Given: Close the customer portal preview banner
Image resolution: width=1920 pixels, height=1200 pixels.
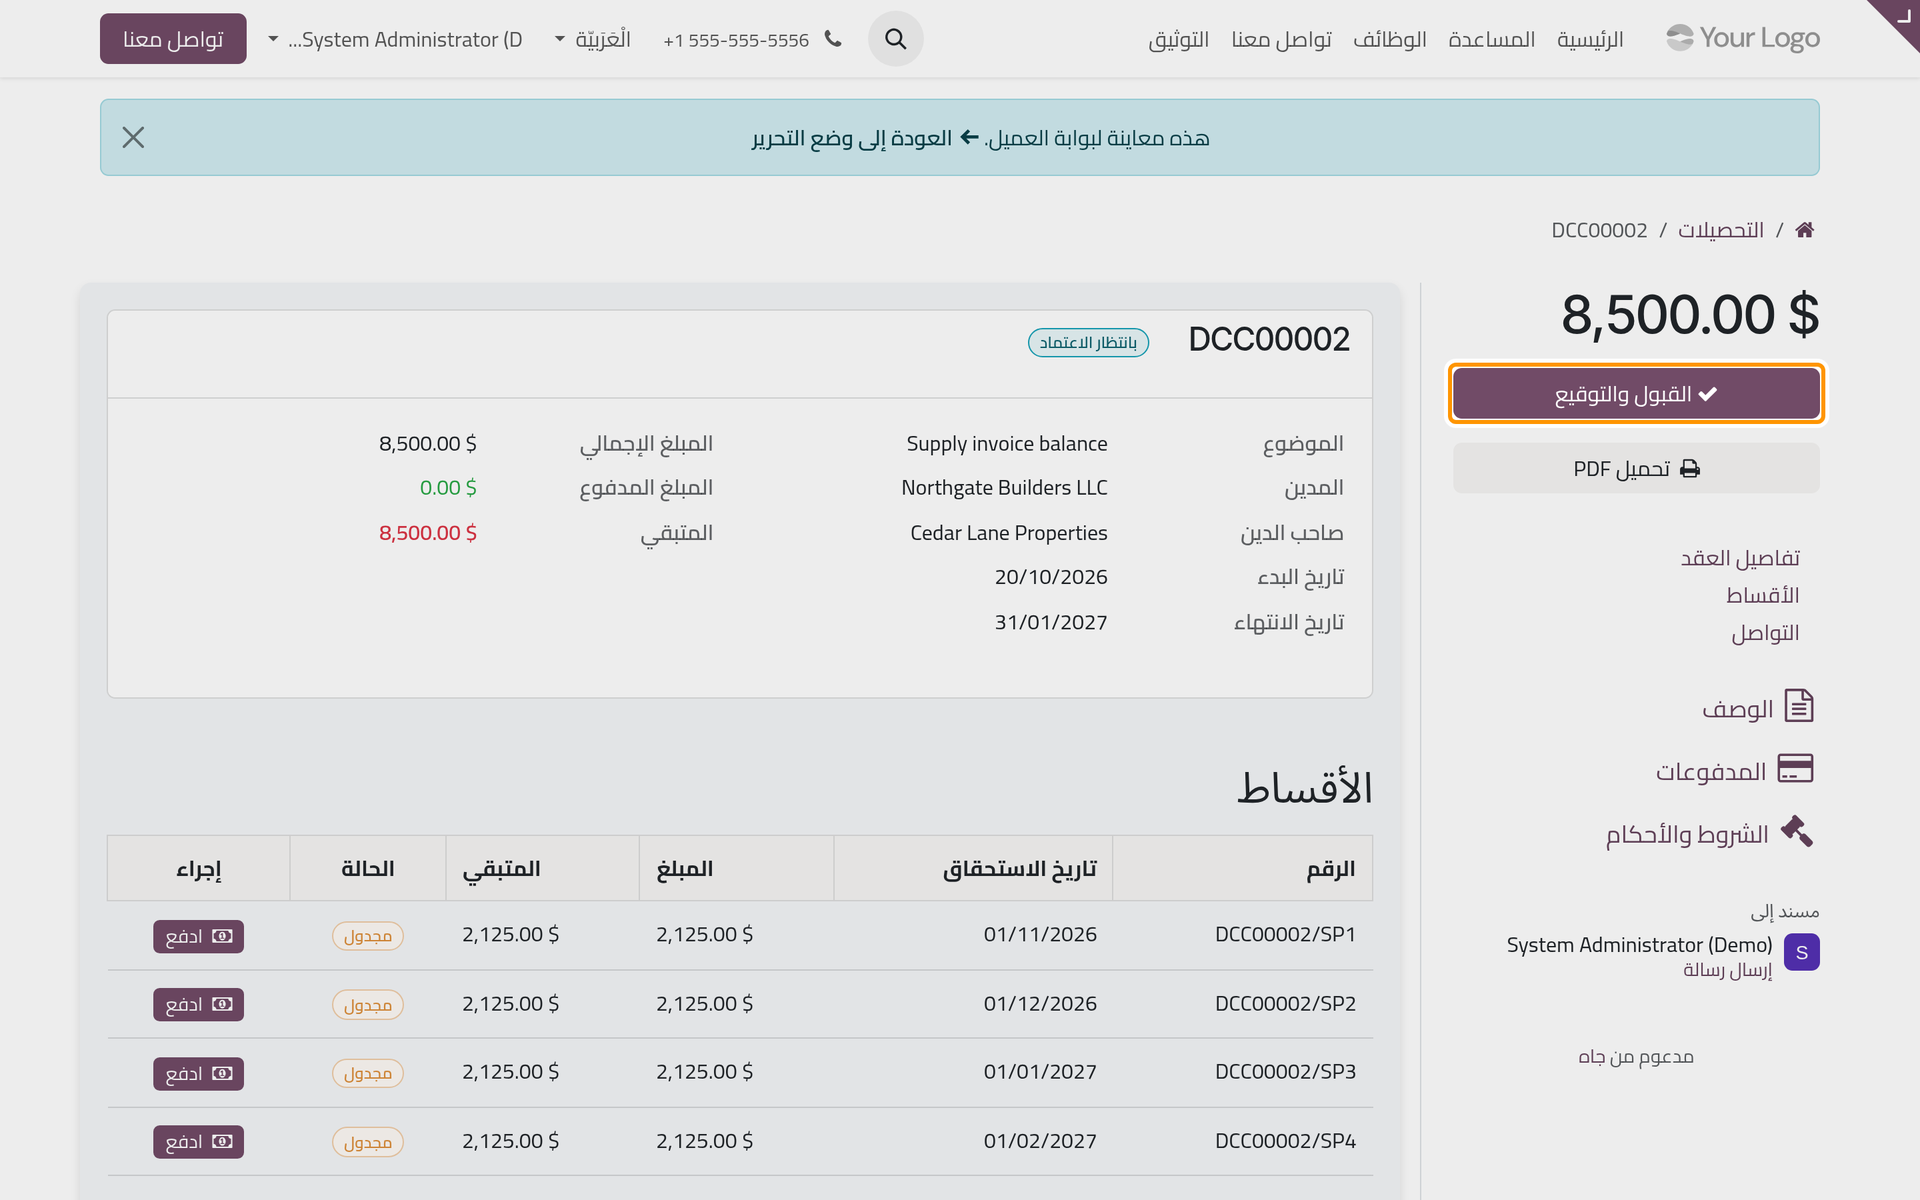Looking at the screenshot, I should pos(133,137).
